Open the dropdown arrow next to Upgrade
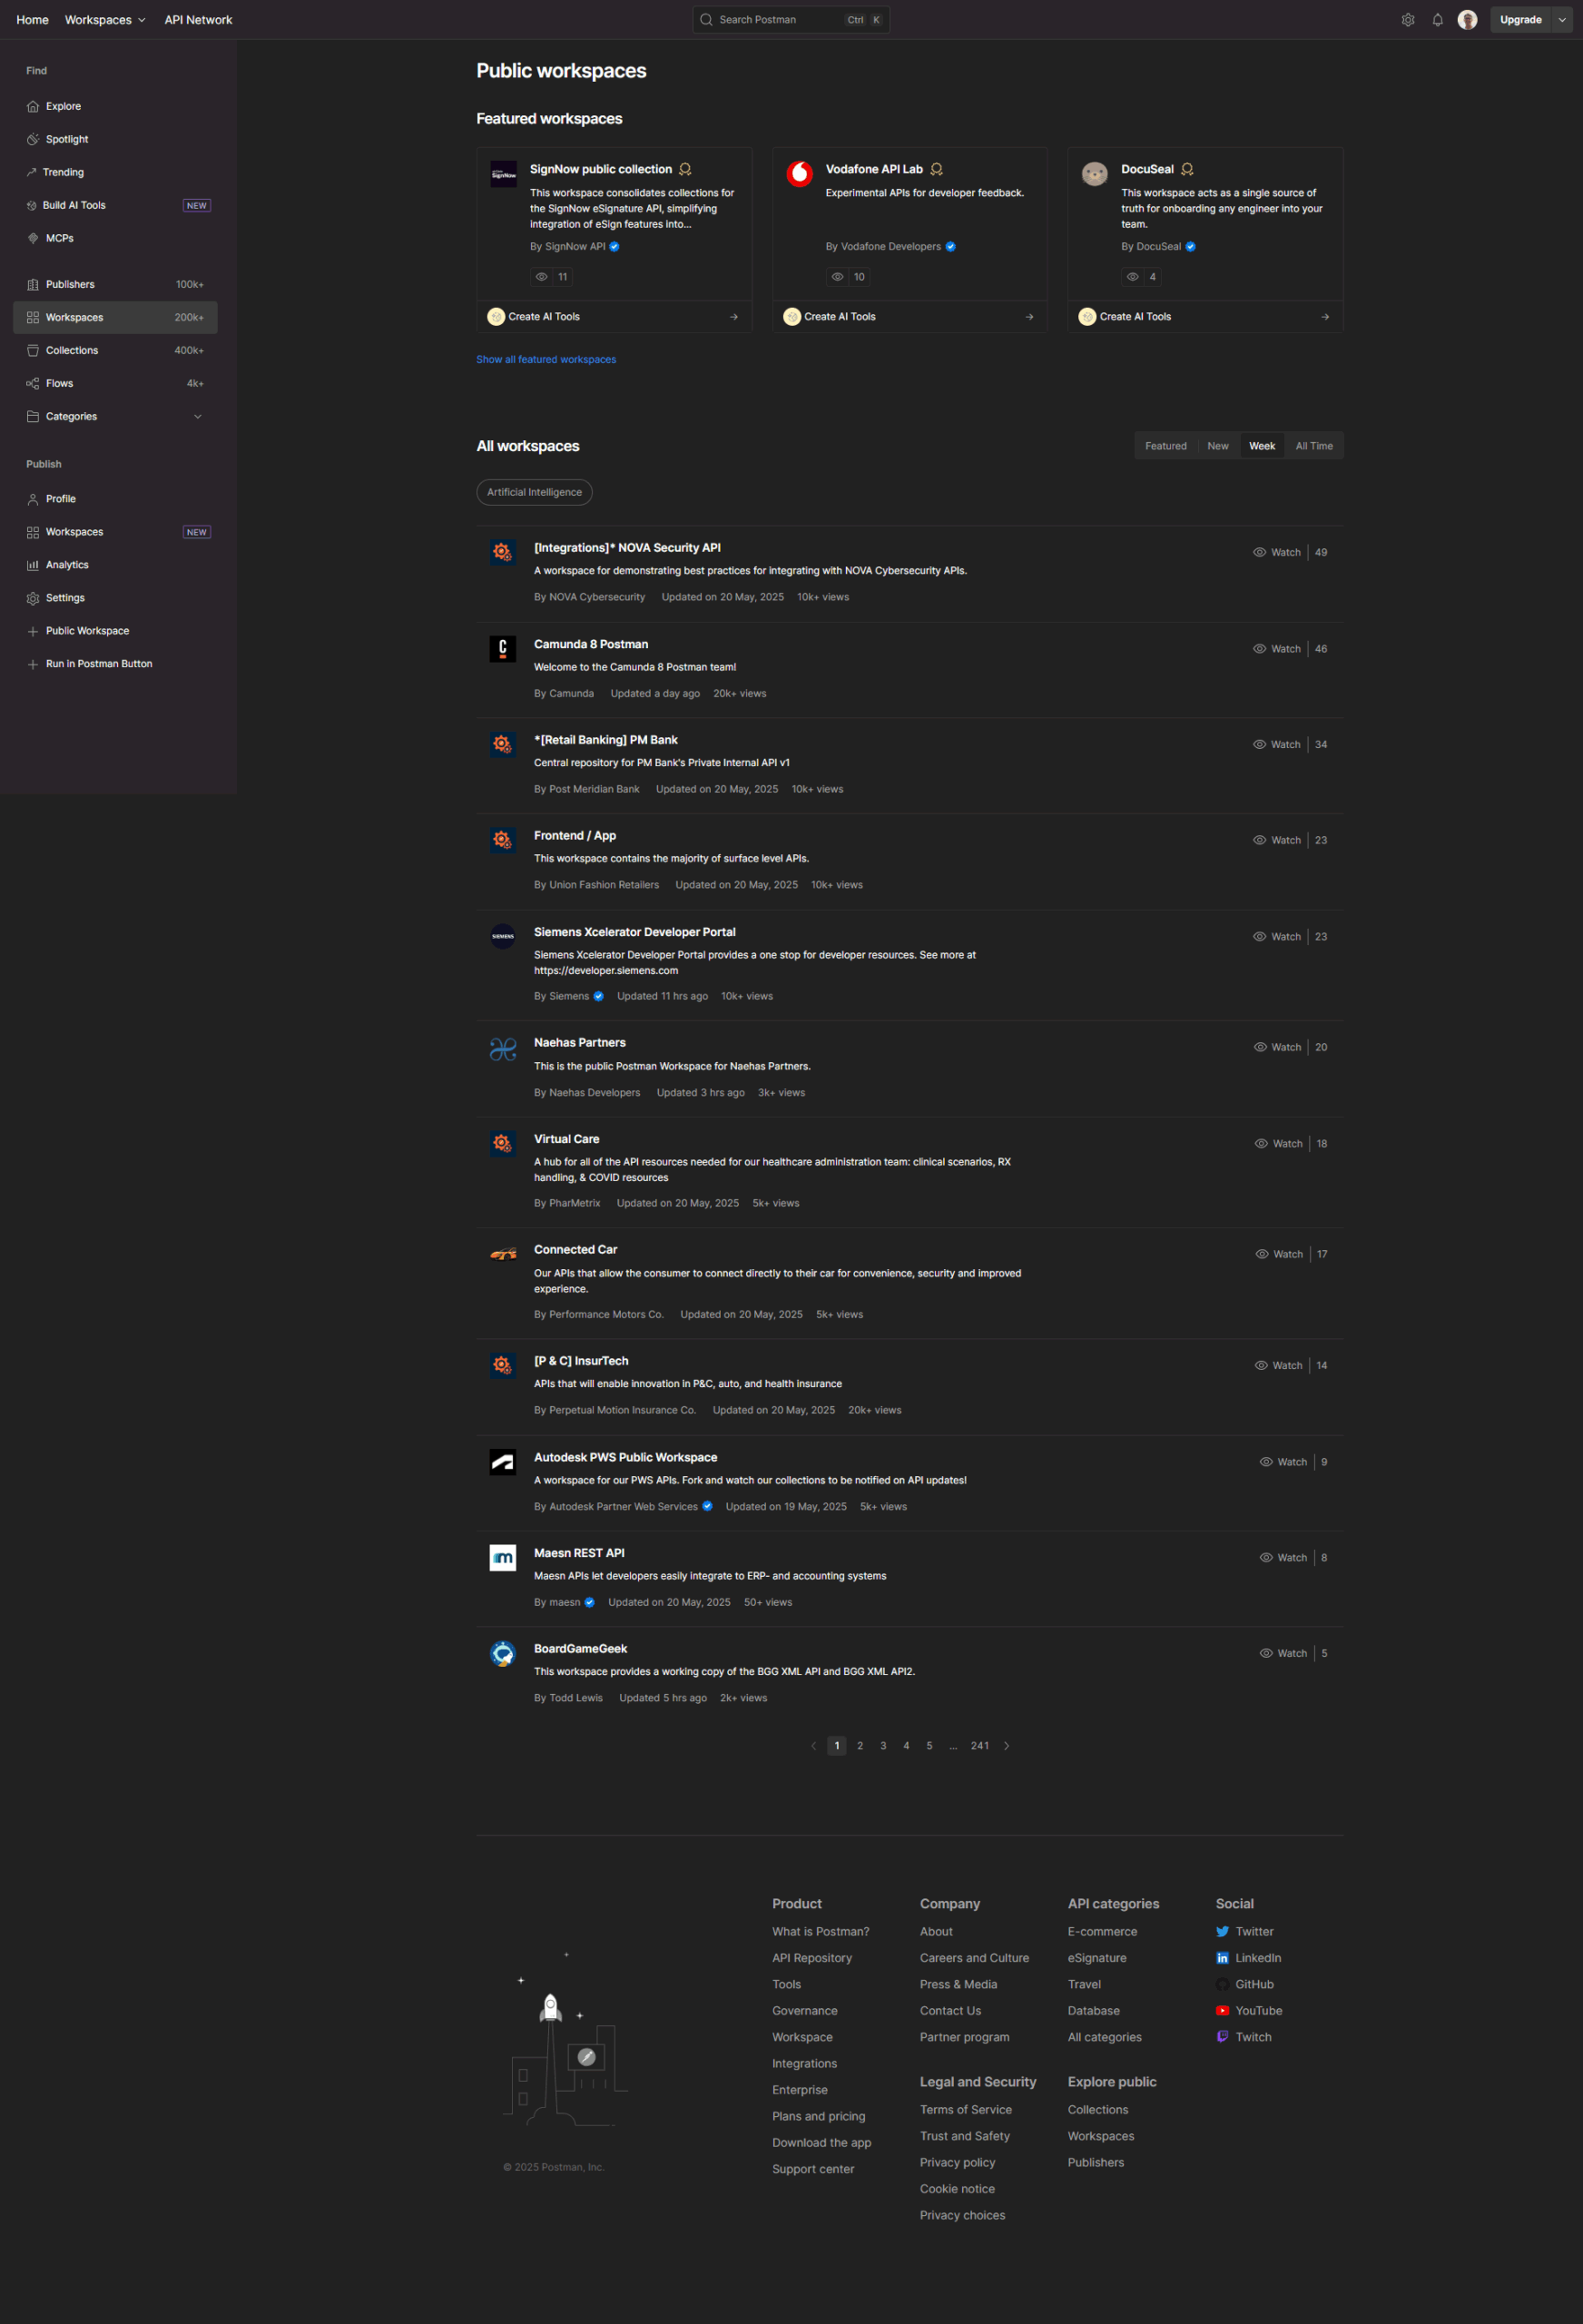 click(x=1562, y=20)
